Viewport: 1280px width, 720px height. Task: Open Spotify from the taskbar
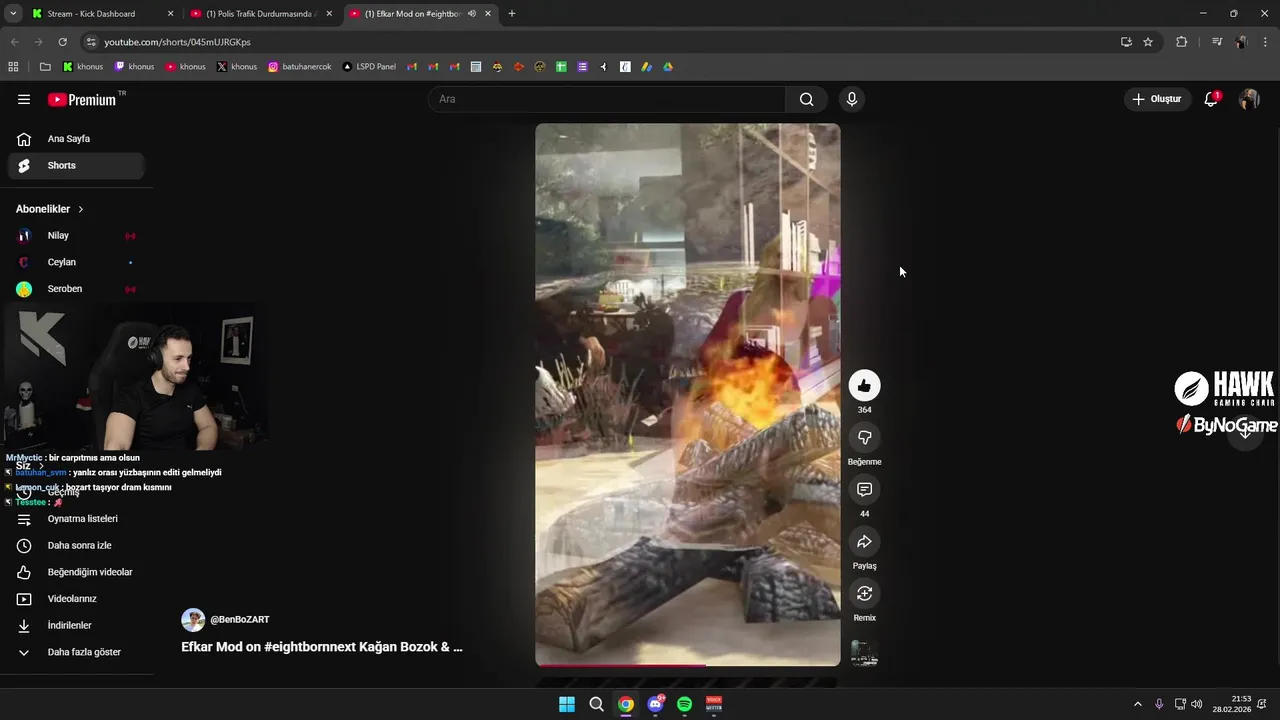(684, 704)
